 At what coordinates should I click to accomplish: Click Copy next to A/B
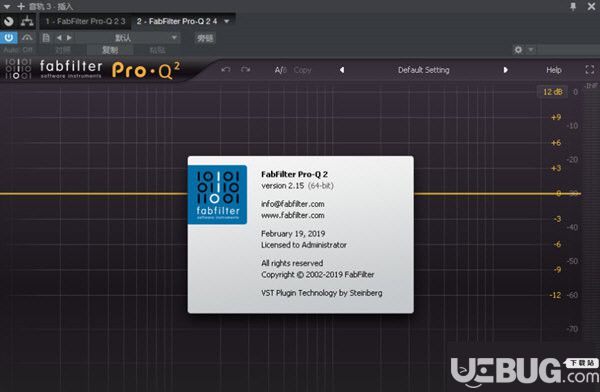pyautogui.click(x=302, y=70)
